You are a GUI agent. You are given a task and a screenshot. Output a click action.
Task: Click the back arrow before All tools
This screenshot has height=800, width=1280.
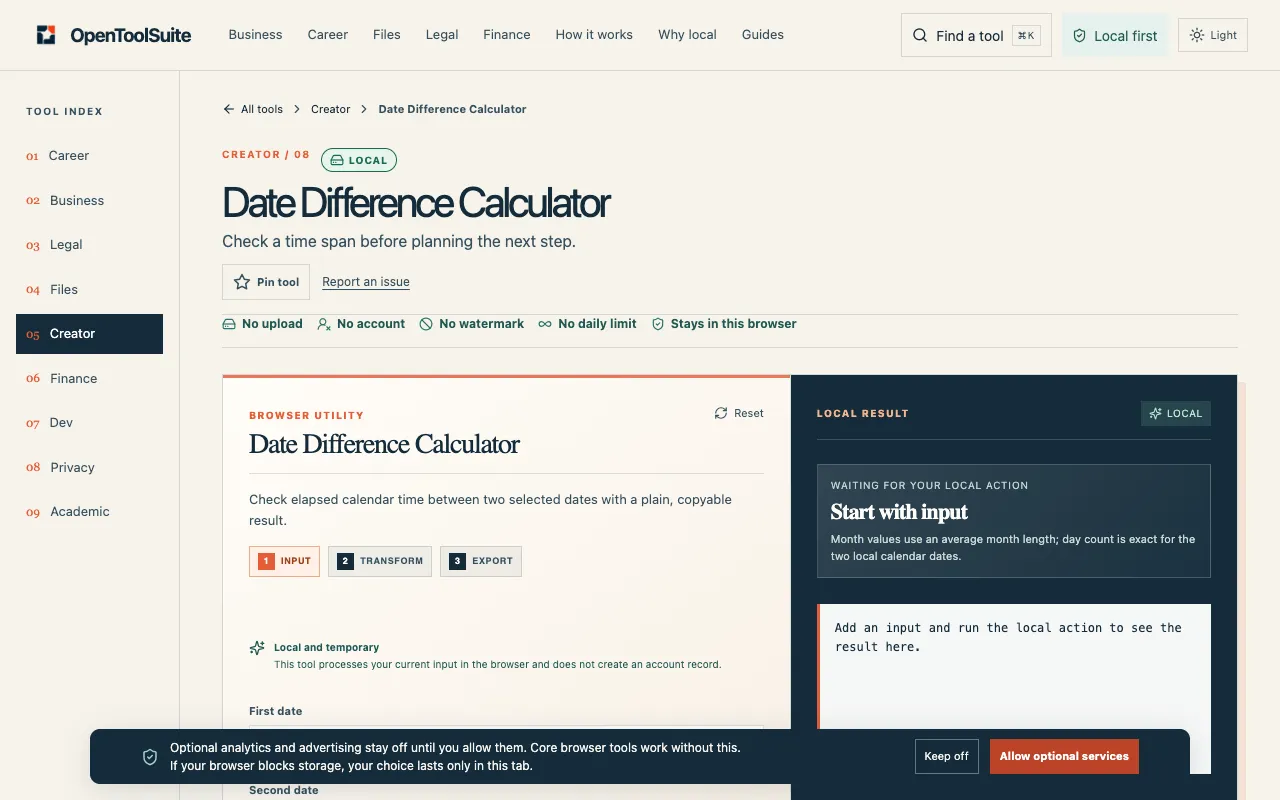(229, 109)
